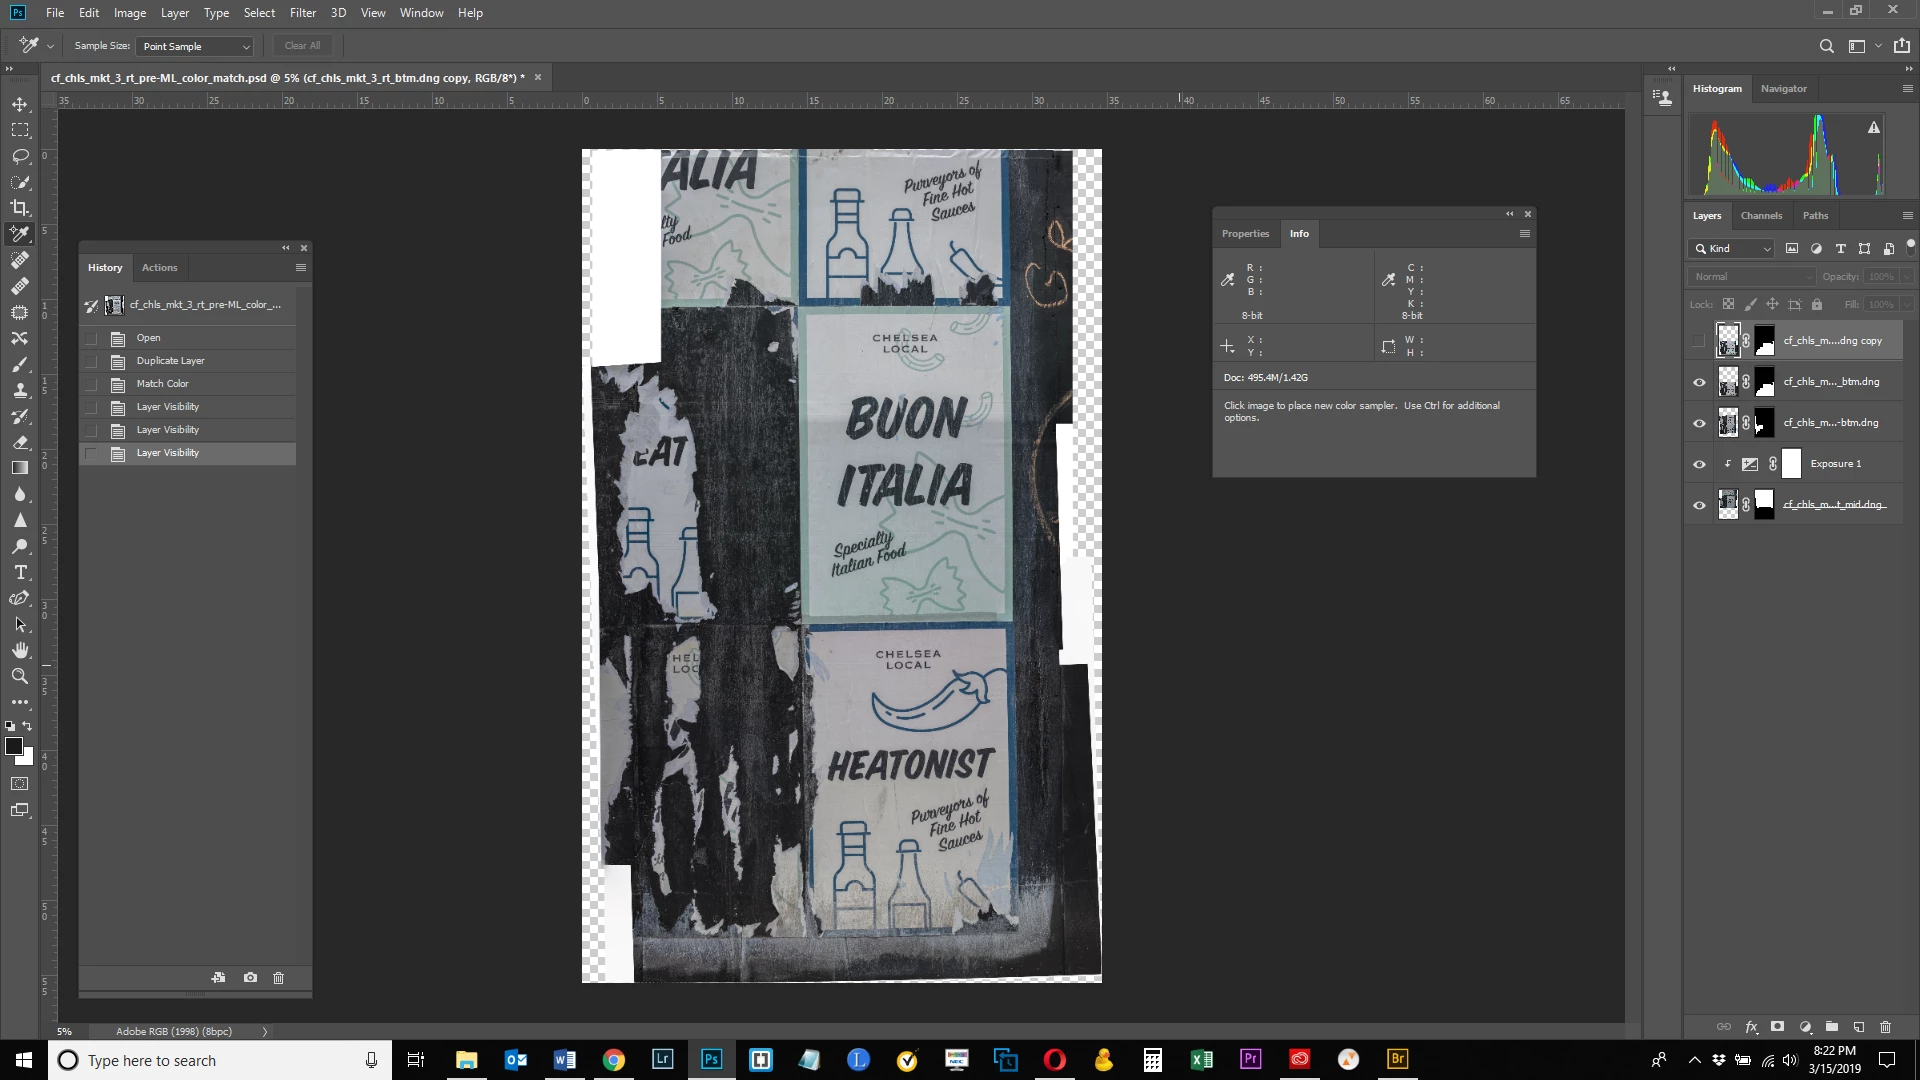Show the dng copy top layer
1920x1080 pixels.
pyautogui.click(x=1699, y=341)
